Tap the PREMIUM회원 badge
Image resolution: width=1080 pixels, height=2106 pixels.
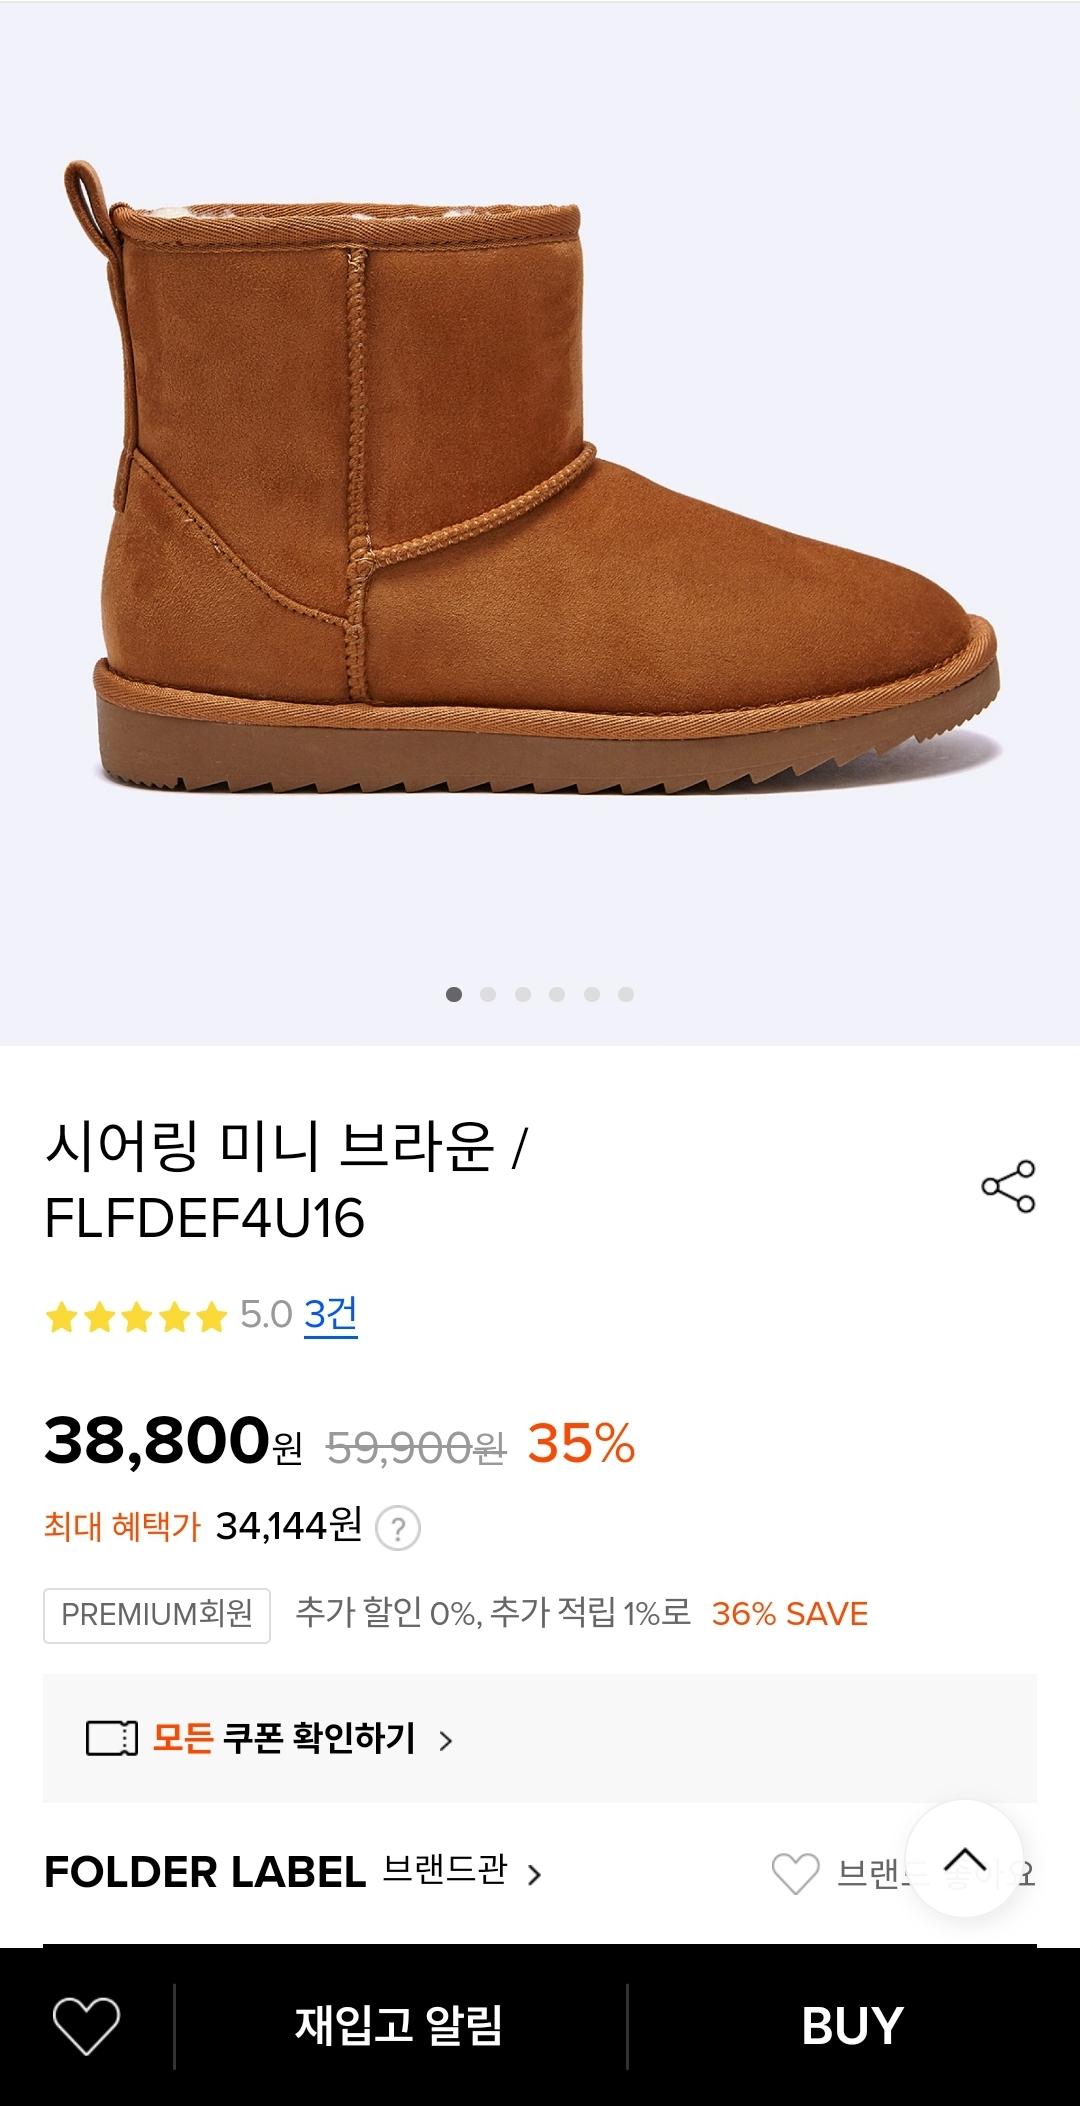point(157,1614)
